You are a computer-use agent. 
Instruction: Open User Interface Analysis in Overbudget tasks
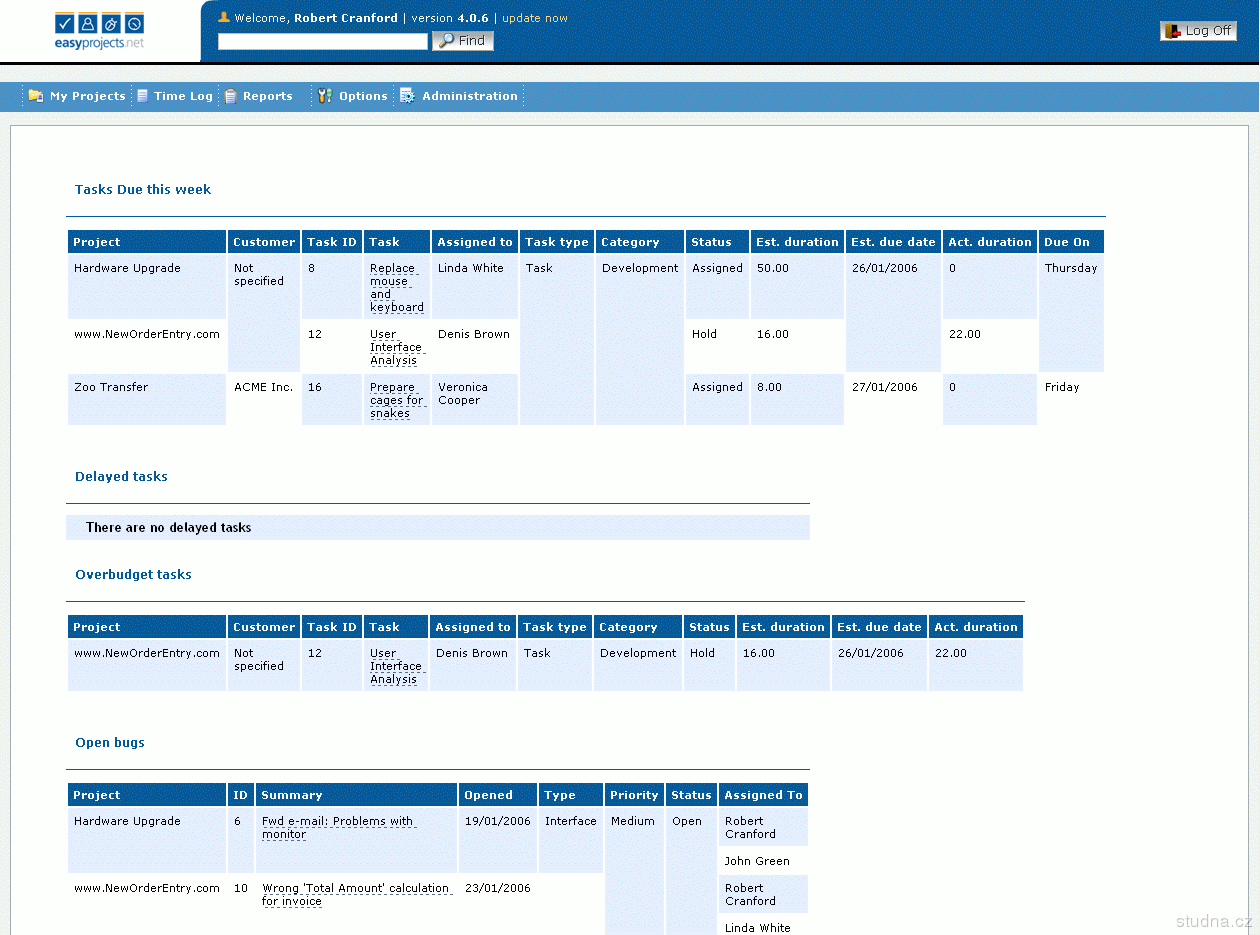coord(396,666)
